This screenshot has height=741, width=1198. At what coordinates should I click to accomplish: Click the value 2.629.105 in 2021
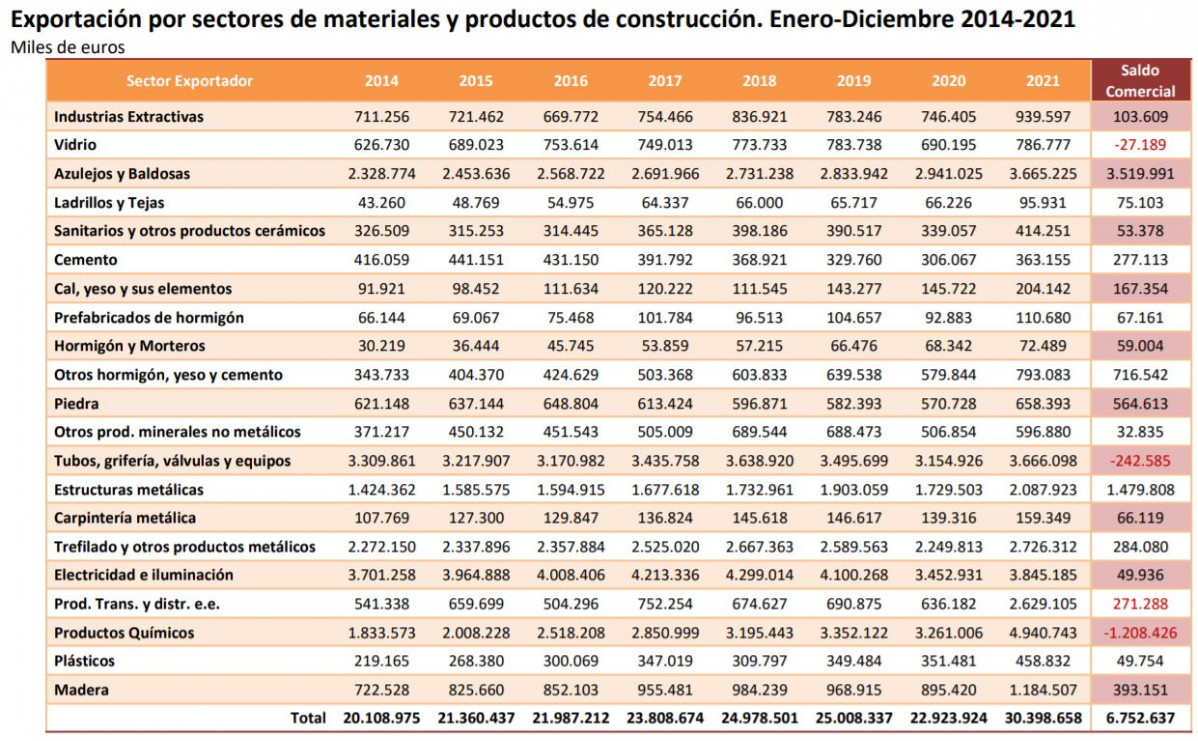click(x=1043, y=603)
